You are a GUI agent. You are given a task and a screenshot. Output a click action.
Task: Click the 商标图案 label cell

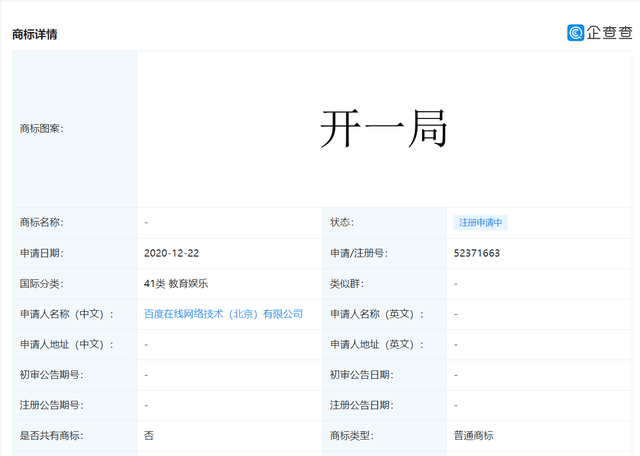coord(75,129)
